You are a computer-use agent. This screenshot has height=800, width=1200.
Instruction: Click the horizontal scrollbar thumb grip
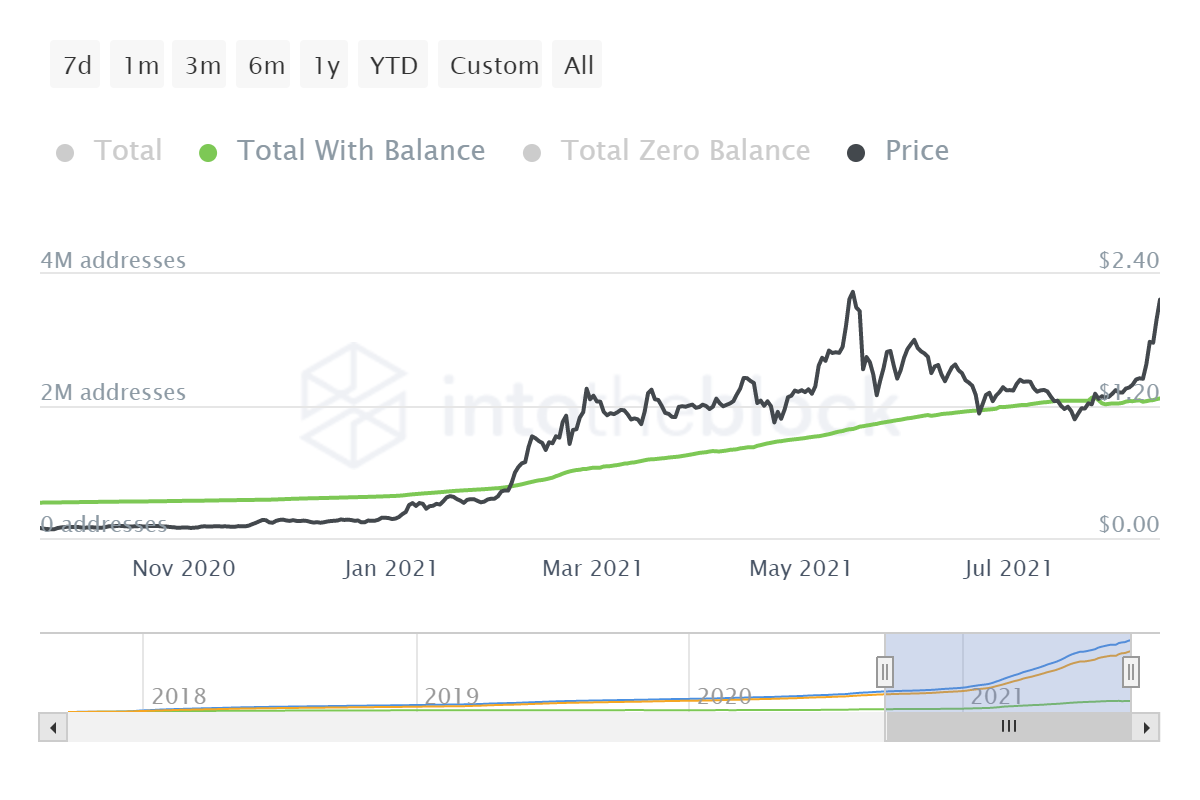pyautogui.click(x=1008, y=727)
